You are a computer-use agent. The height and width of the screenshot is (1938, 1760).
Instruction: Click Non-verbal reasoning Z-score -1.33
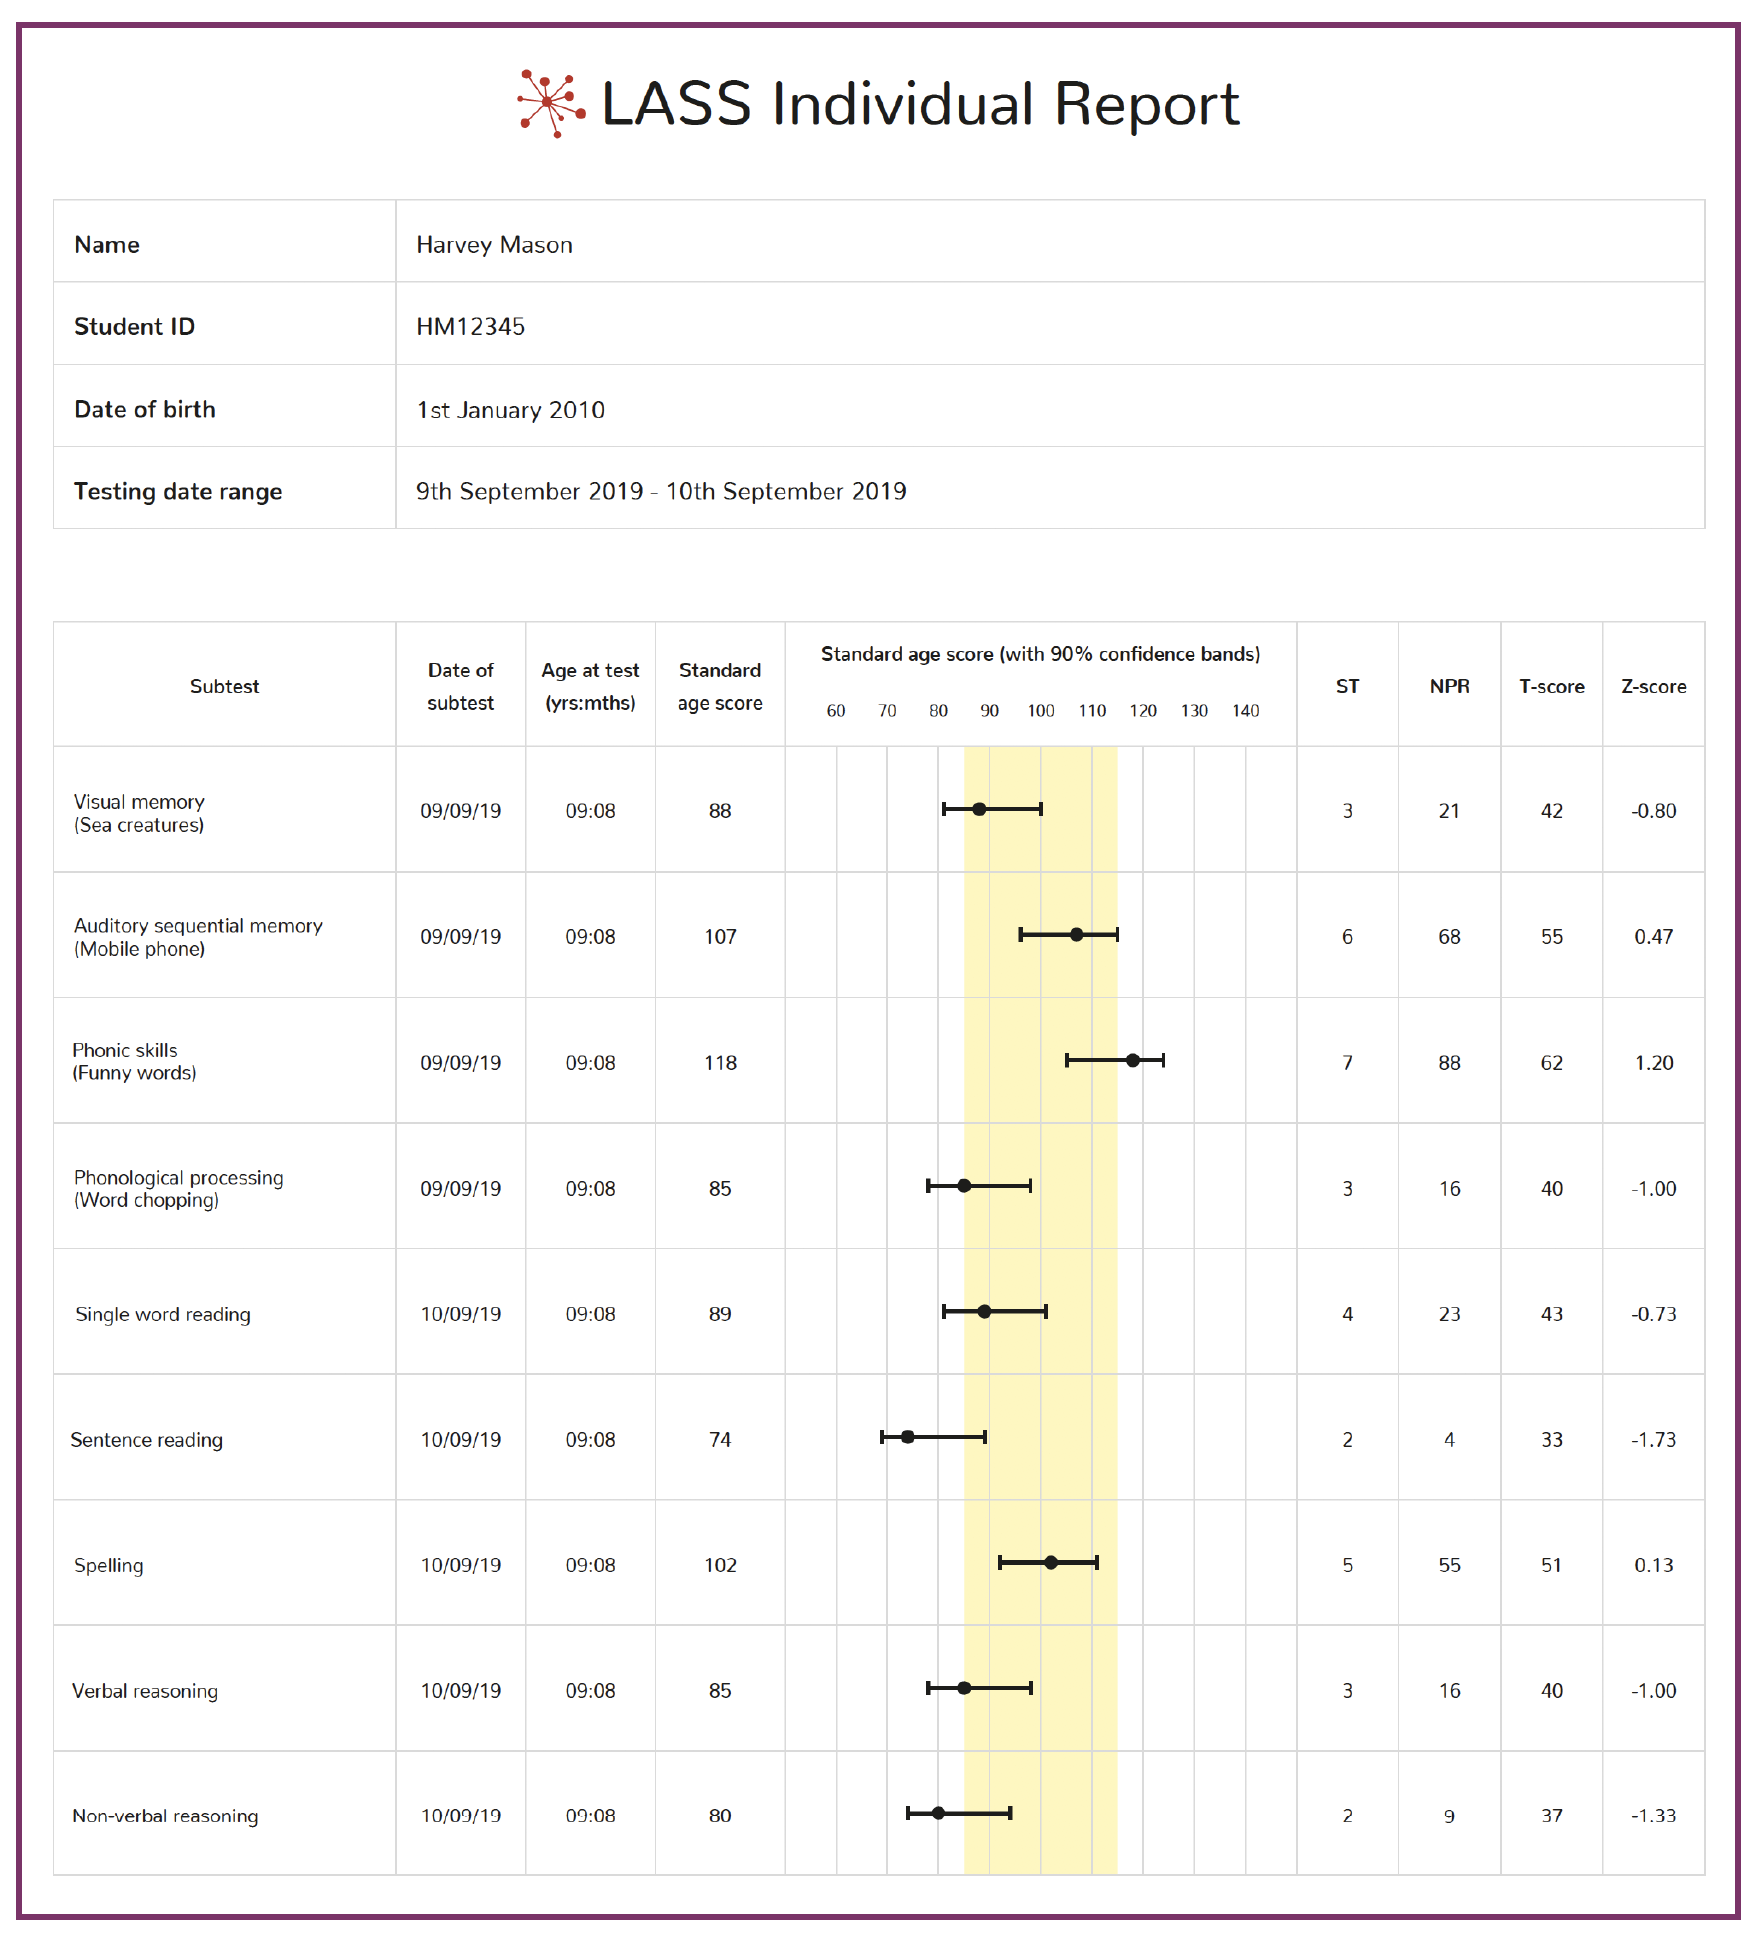pos(1653,1815)
